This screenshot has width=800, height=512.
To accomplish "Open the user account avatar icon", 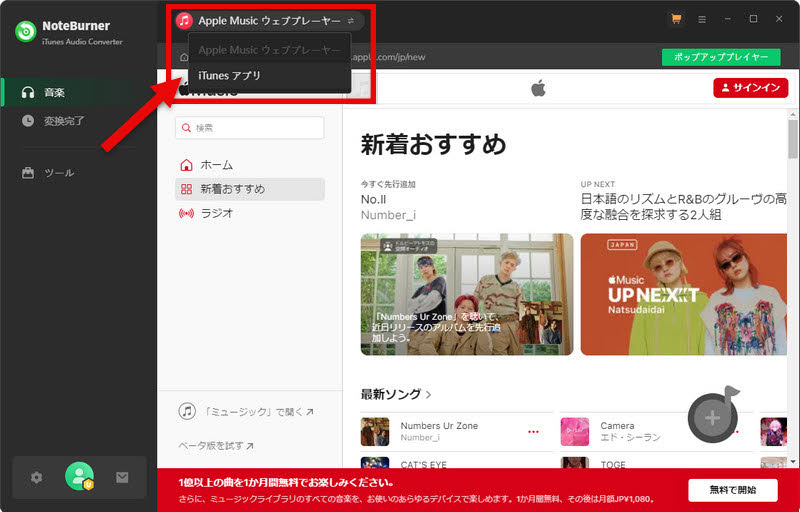I will [79, 476].
